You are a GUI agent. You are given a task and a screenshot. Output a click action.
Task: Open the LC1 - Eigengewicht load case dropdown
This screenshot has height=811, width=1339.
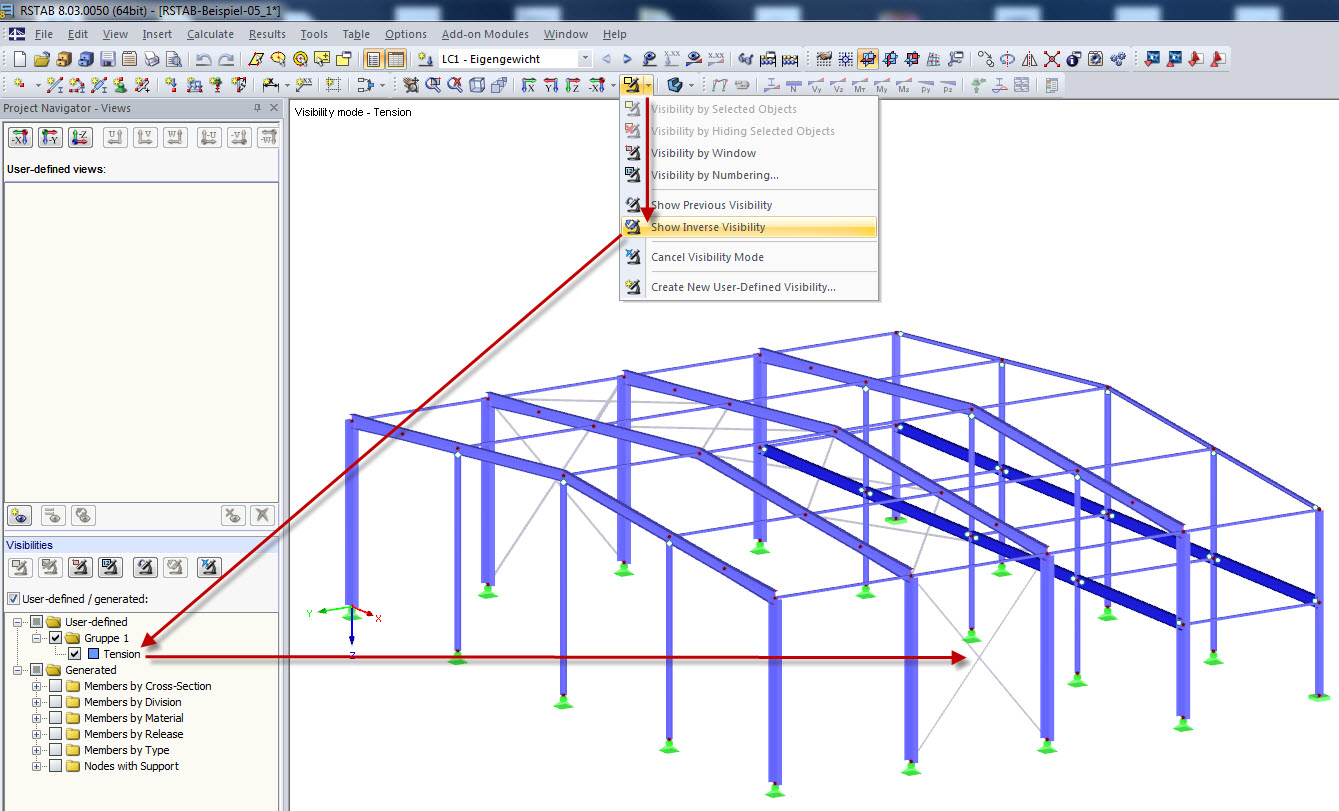coord(585,59)
